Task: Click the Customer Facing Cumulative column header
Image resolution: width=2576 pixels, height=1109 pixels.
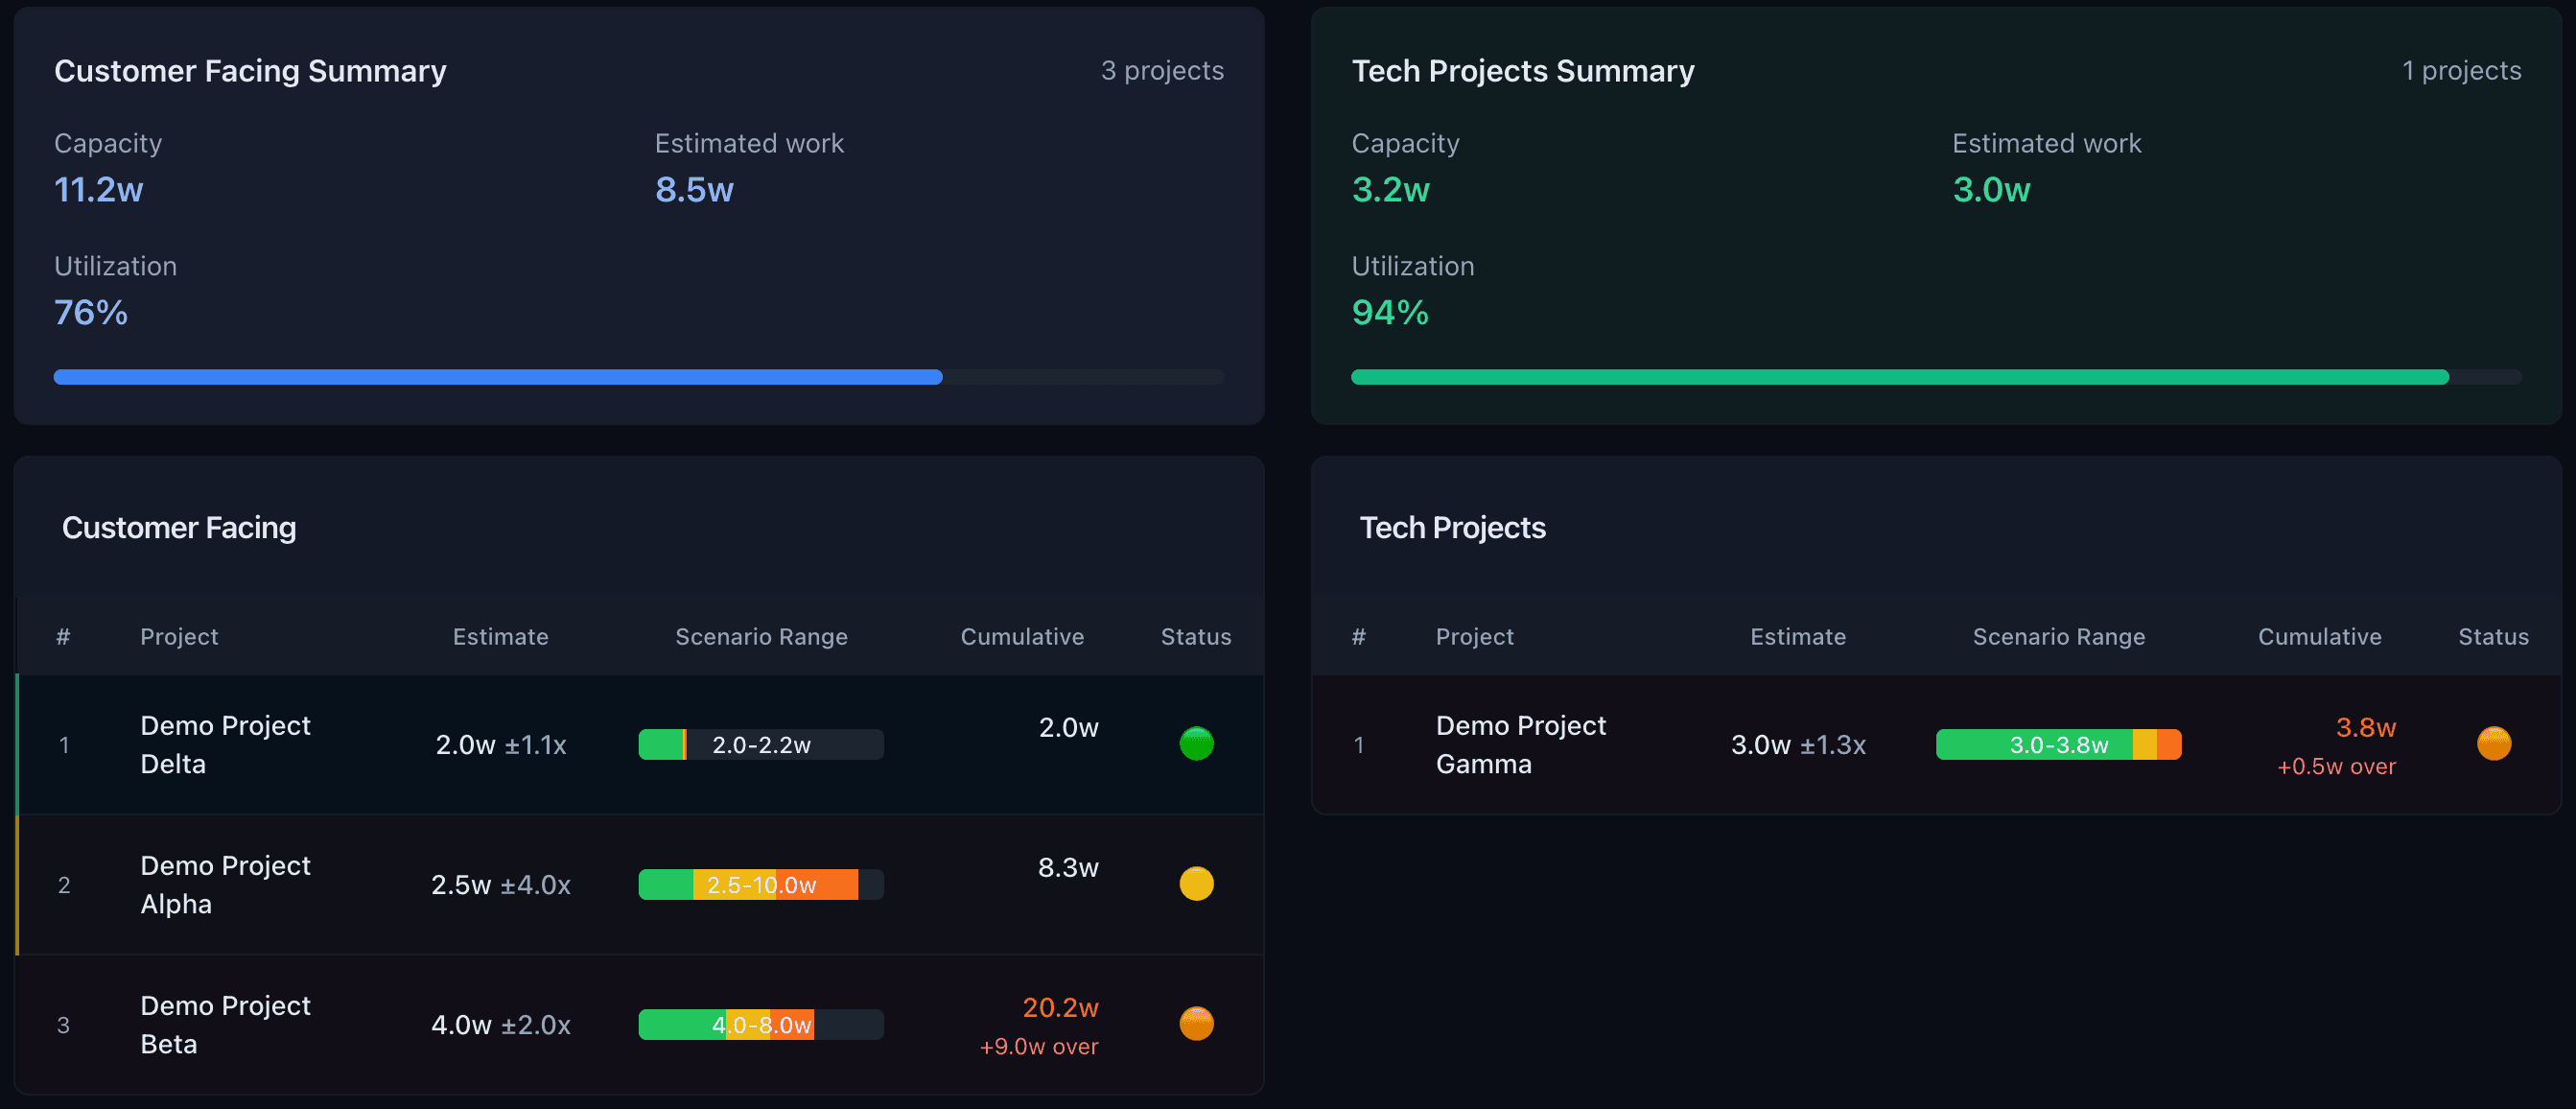Action: click(x=1022, y=637)
